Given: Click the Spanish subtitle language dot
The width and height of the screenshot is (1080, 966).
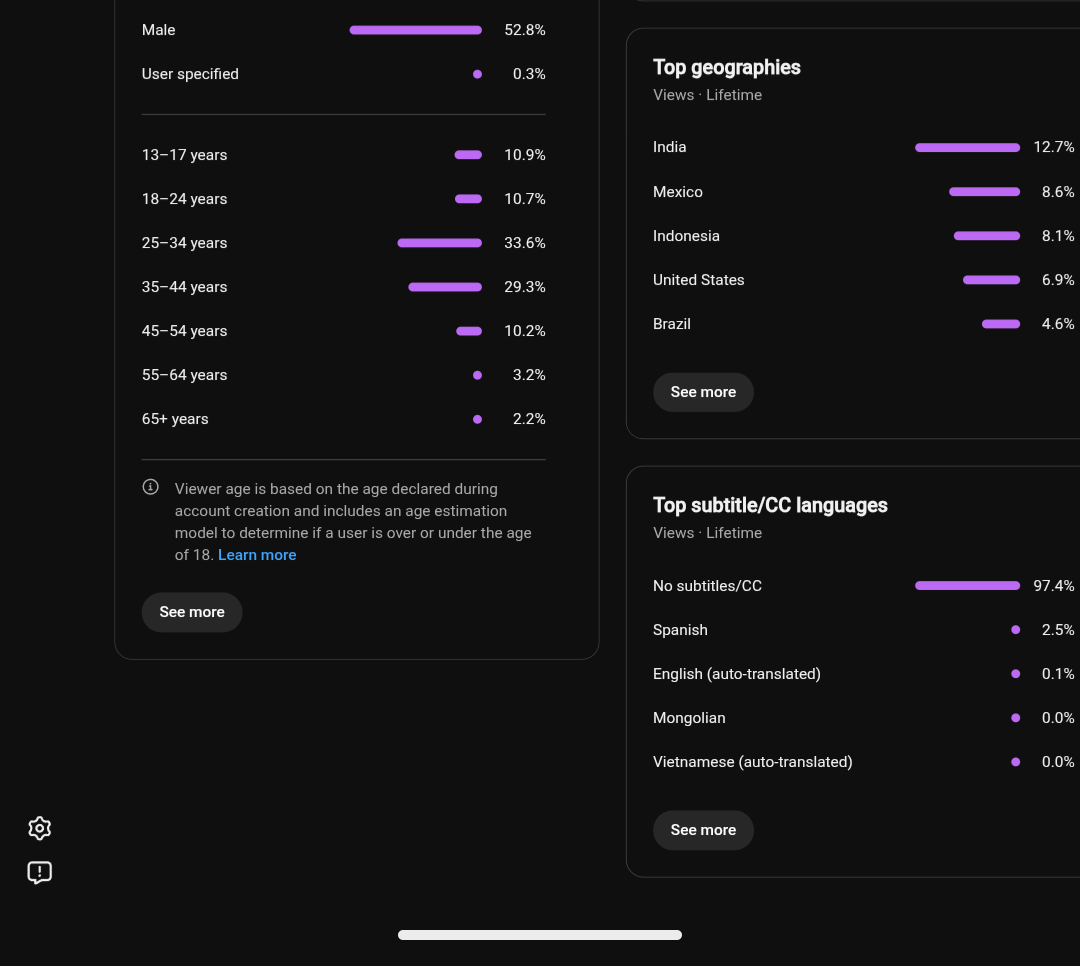Looking at the screenshot, I should click(1015, 630).
